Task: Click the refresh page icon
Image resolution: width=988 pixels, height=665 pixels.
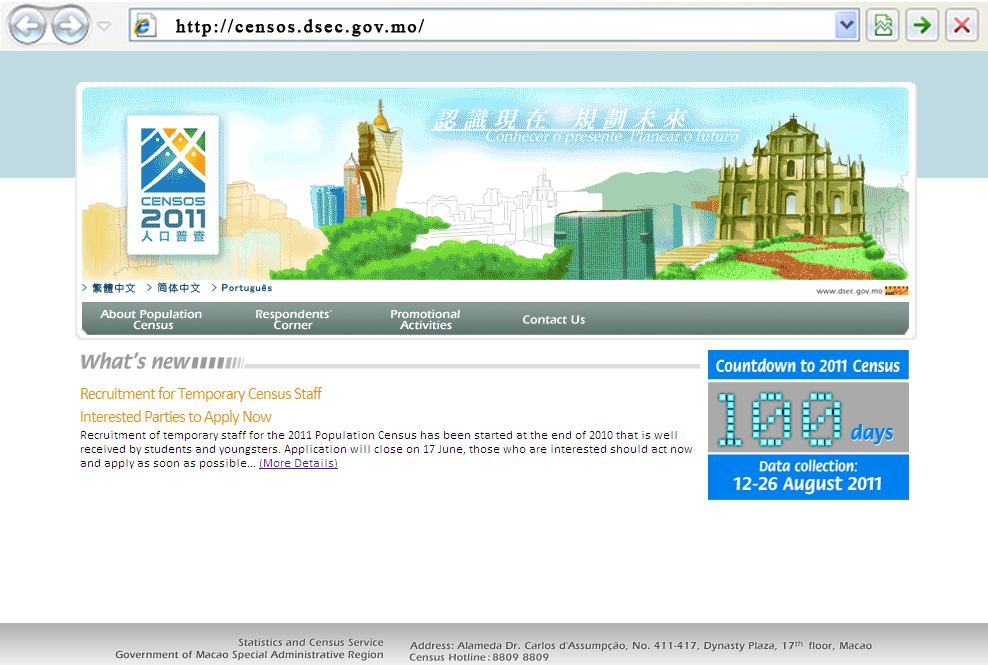Action: coord(883,26)
